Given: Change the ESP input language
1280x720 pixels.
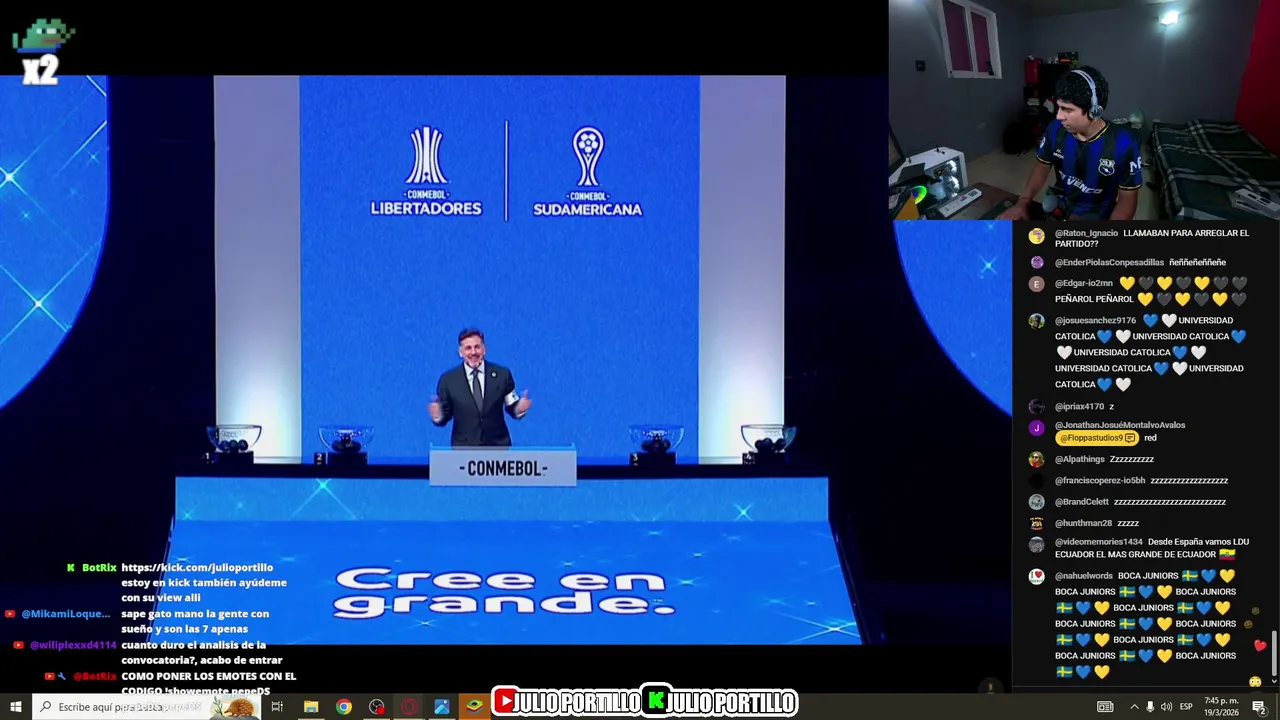Looking at the screenshot, I should click(x=1186, y=707).
